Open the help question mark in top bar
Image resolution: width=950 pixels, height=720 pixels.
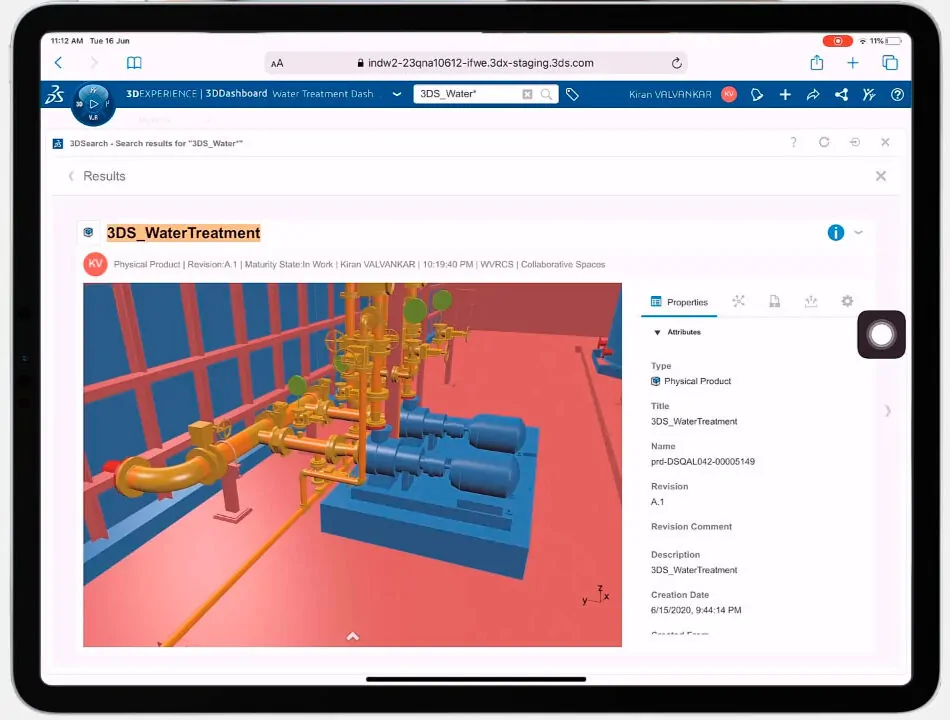pos(897,94)
